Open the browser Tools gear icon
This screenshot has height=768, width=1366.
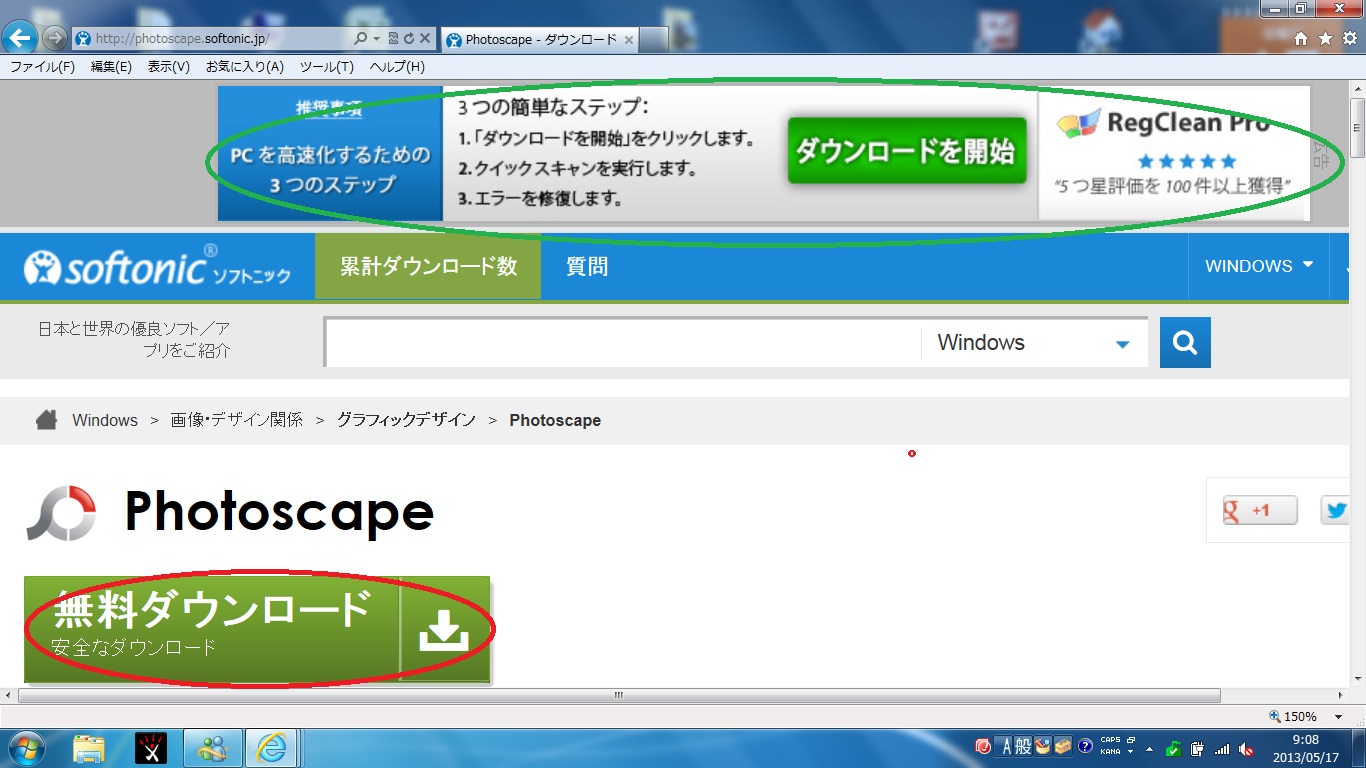pyautogui.click(x=1350, y=39)
